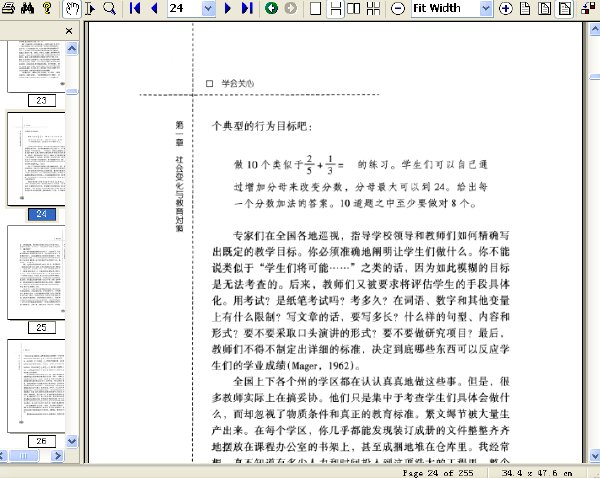Click thumbnail panel scroll right arrow
Screen dimensions: 600x478
point(57,456)
